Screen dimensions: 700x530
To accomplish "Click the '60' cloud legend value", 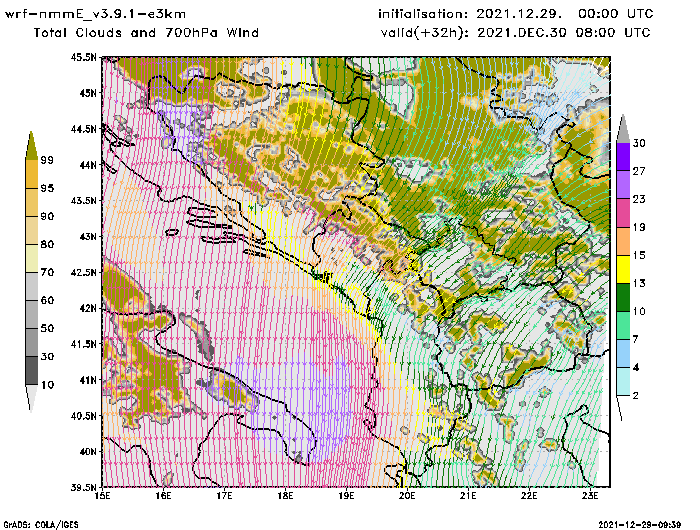I will 47,300.
